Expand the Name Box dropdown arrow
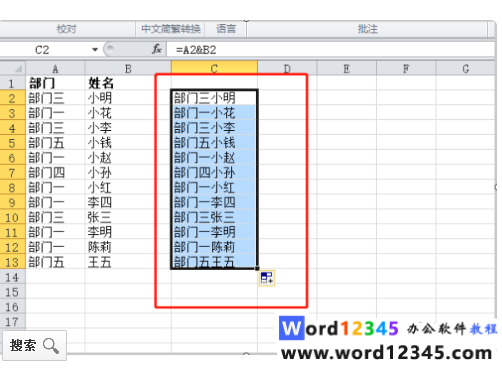Screen dimensions: 502x369 (x=95, y=50)
